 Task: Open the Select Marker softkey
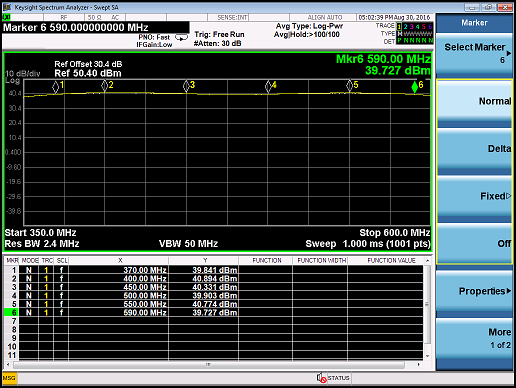474,55
